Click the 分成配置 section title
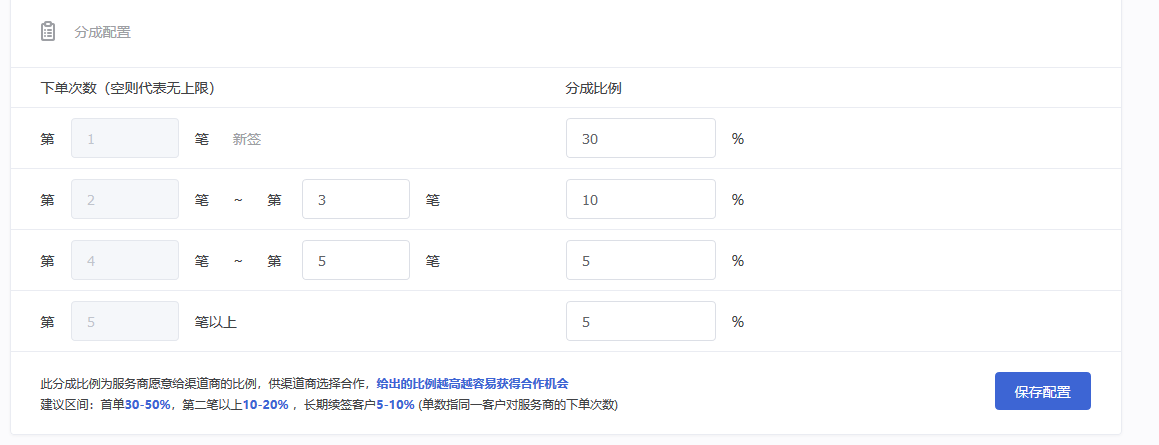This screenshot has height=445, width=1159. click(x=103, y=33)
